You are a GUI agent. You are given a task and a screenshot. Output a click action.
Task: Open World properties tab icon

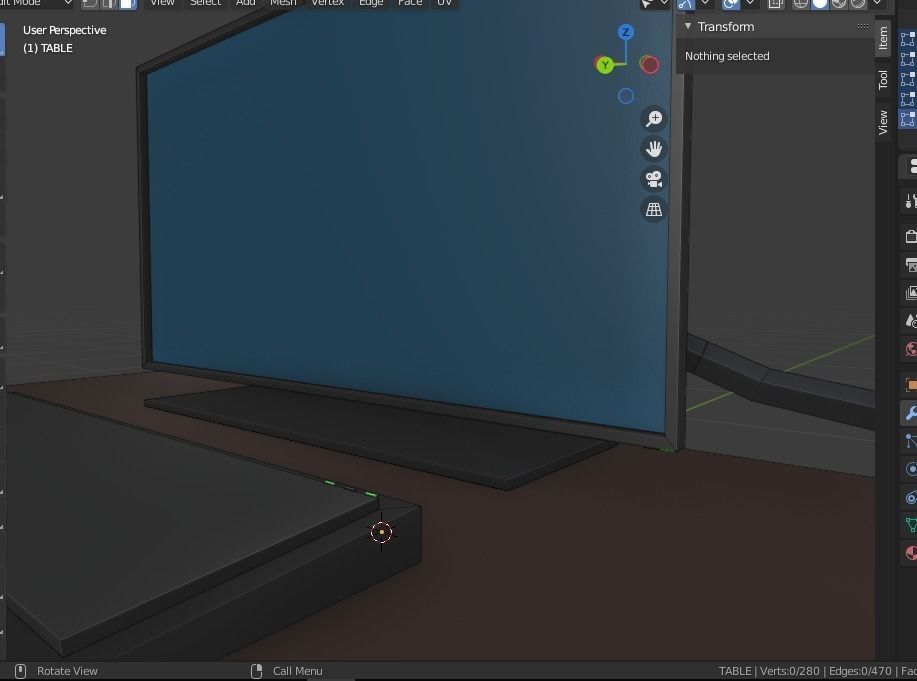910,349
